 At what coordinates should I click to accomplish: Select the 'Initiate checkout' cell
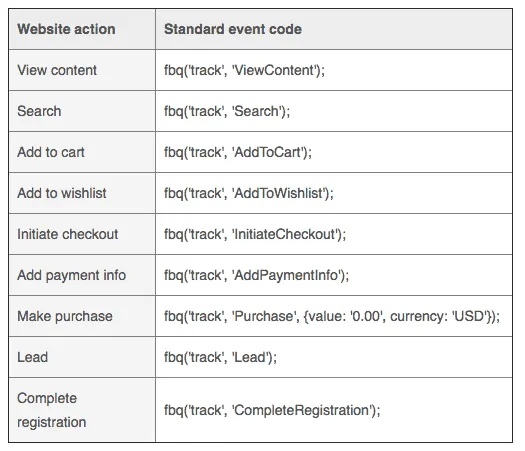tap(68, 234)
